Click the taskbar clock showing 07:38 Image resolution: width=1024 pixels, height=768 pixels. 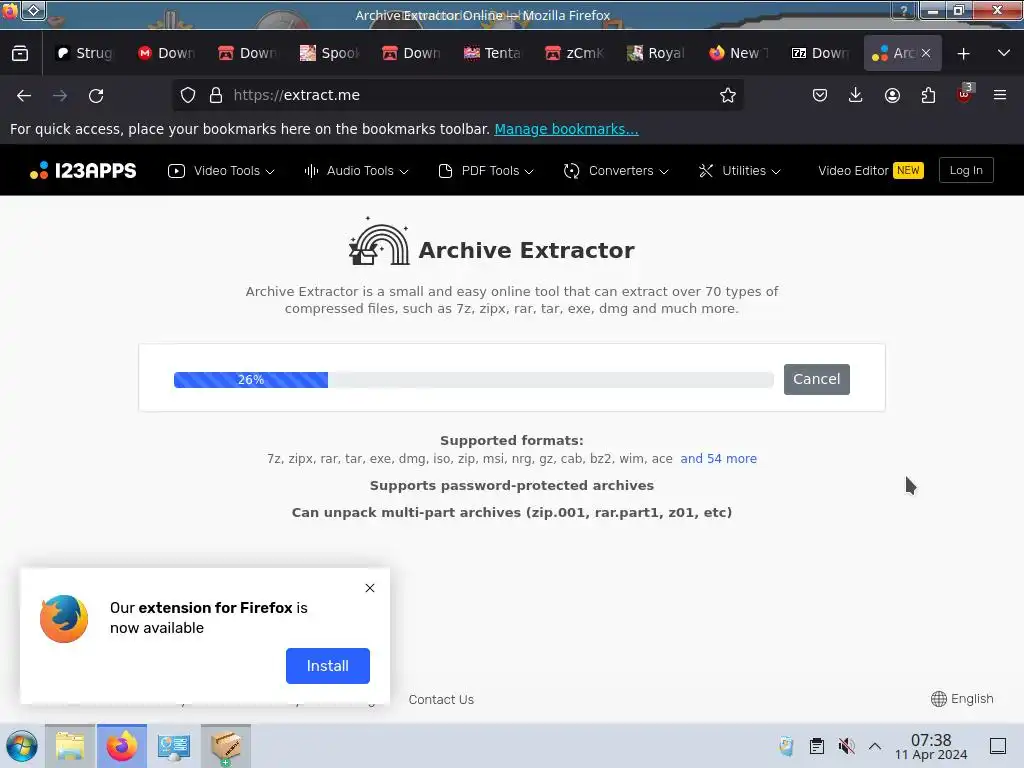(931, 746)
